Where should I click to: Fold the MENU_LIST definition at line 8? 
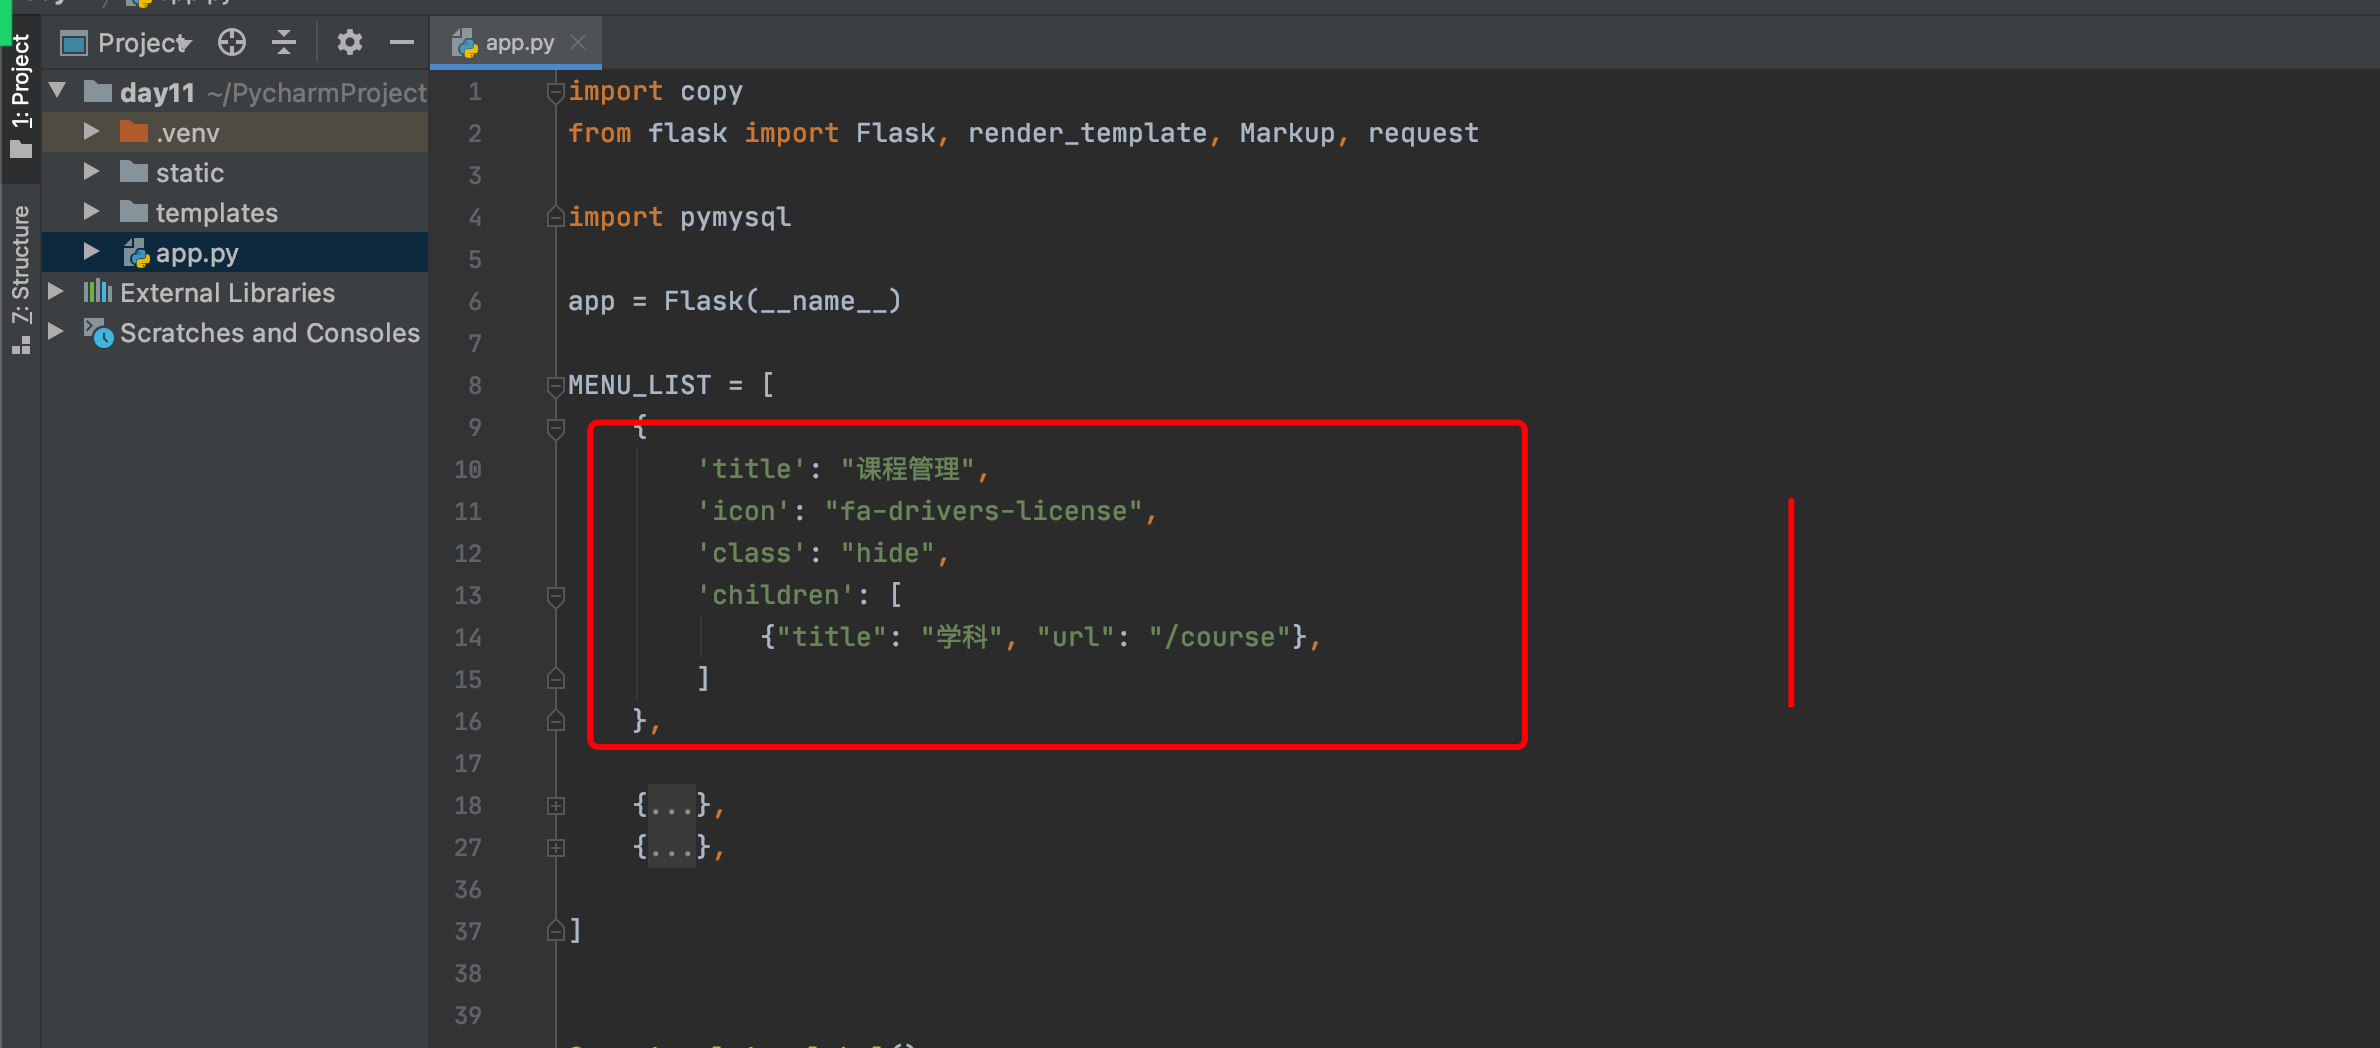coord(556,385)
